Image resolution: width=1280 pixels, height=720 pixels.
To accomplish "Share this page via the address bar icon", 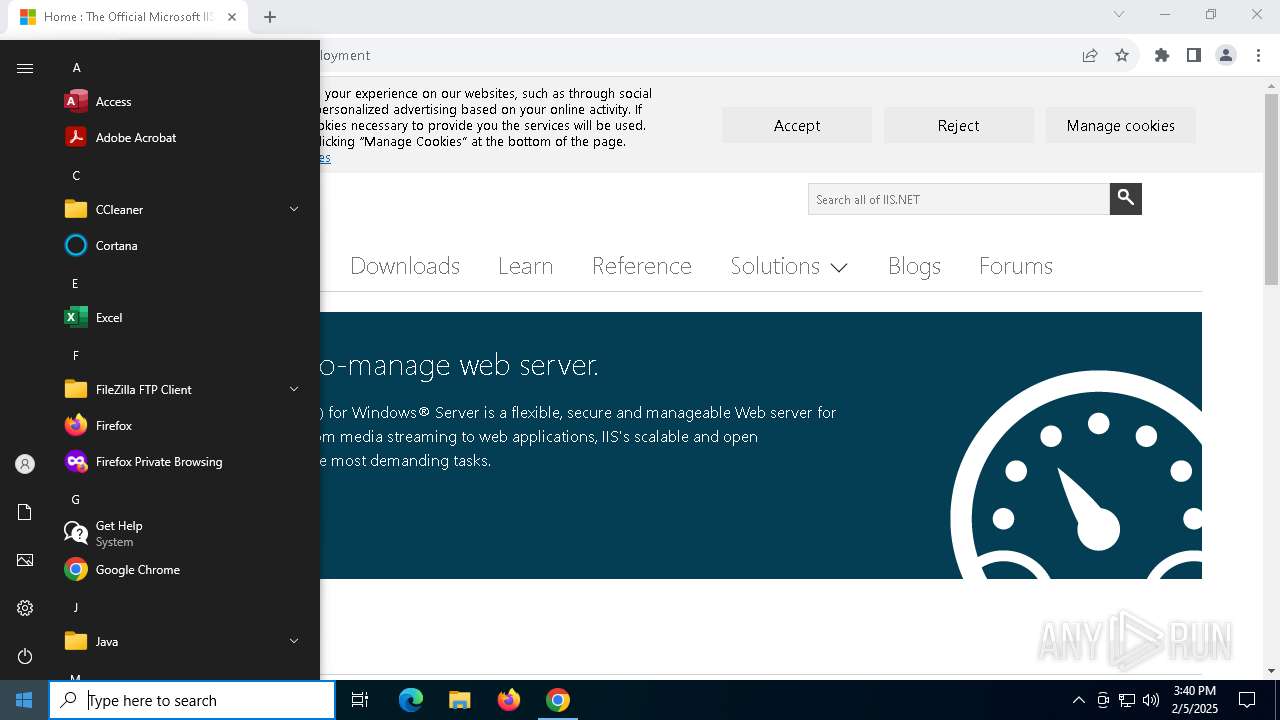I will [x=1090, y=55].
